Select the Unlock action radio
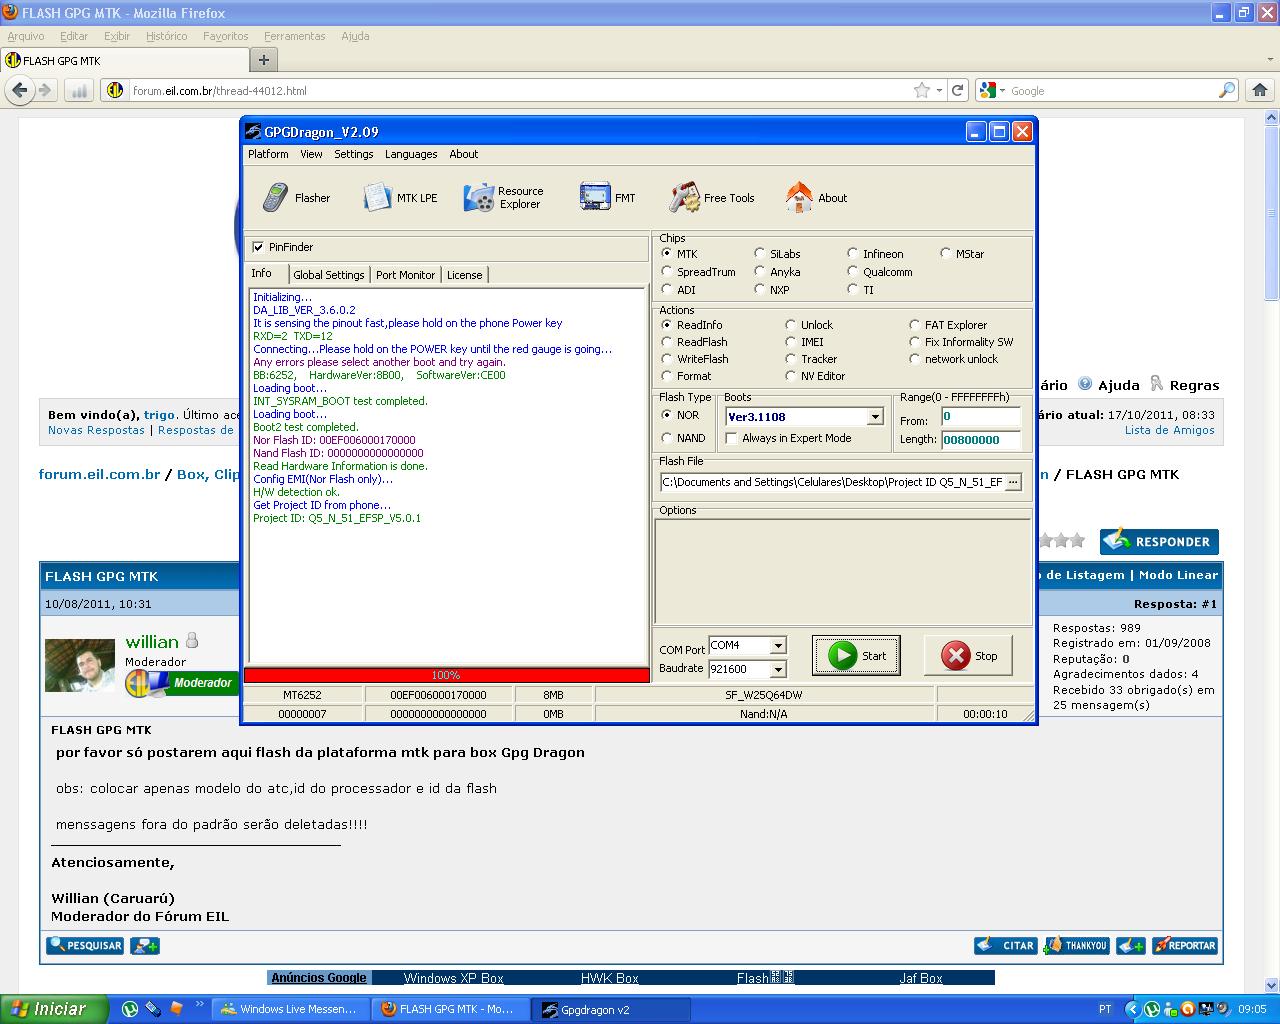Screen dimensions: 1280x1024 click(x=791, y=325)
